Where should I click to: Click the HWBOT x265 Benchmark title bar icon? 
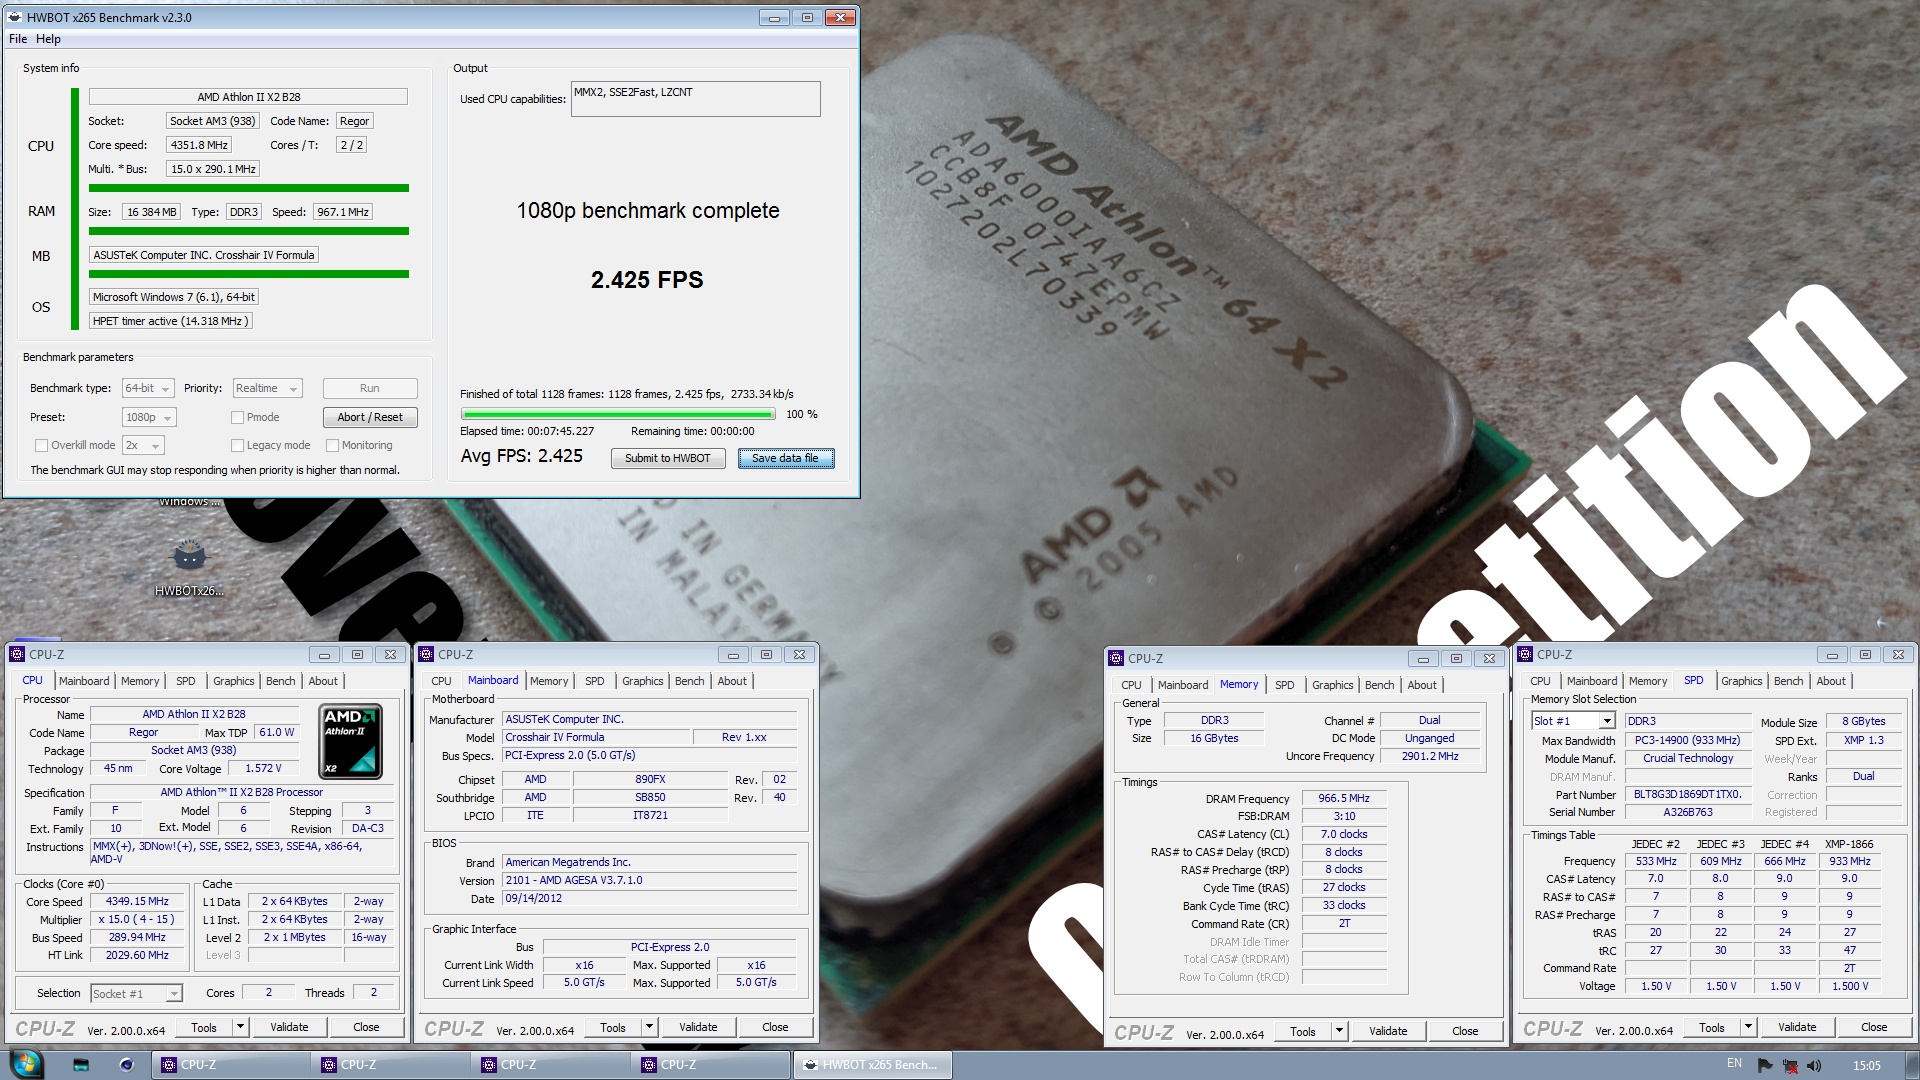[x=15, y=17]
